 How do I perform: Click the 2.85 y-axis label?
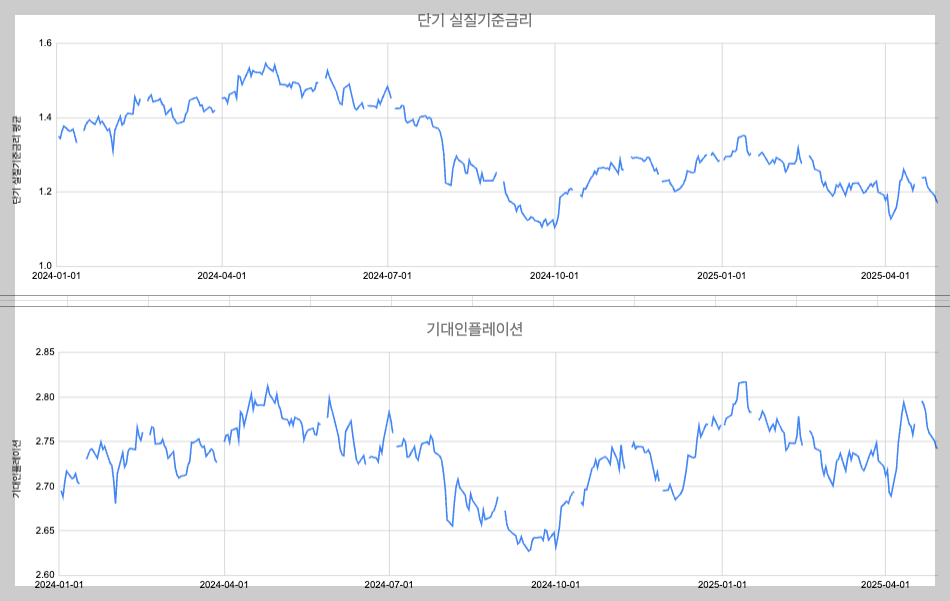(x=45, y=352)
